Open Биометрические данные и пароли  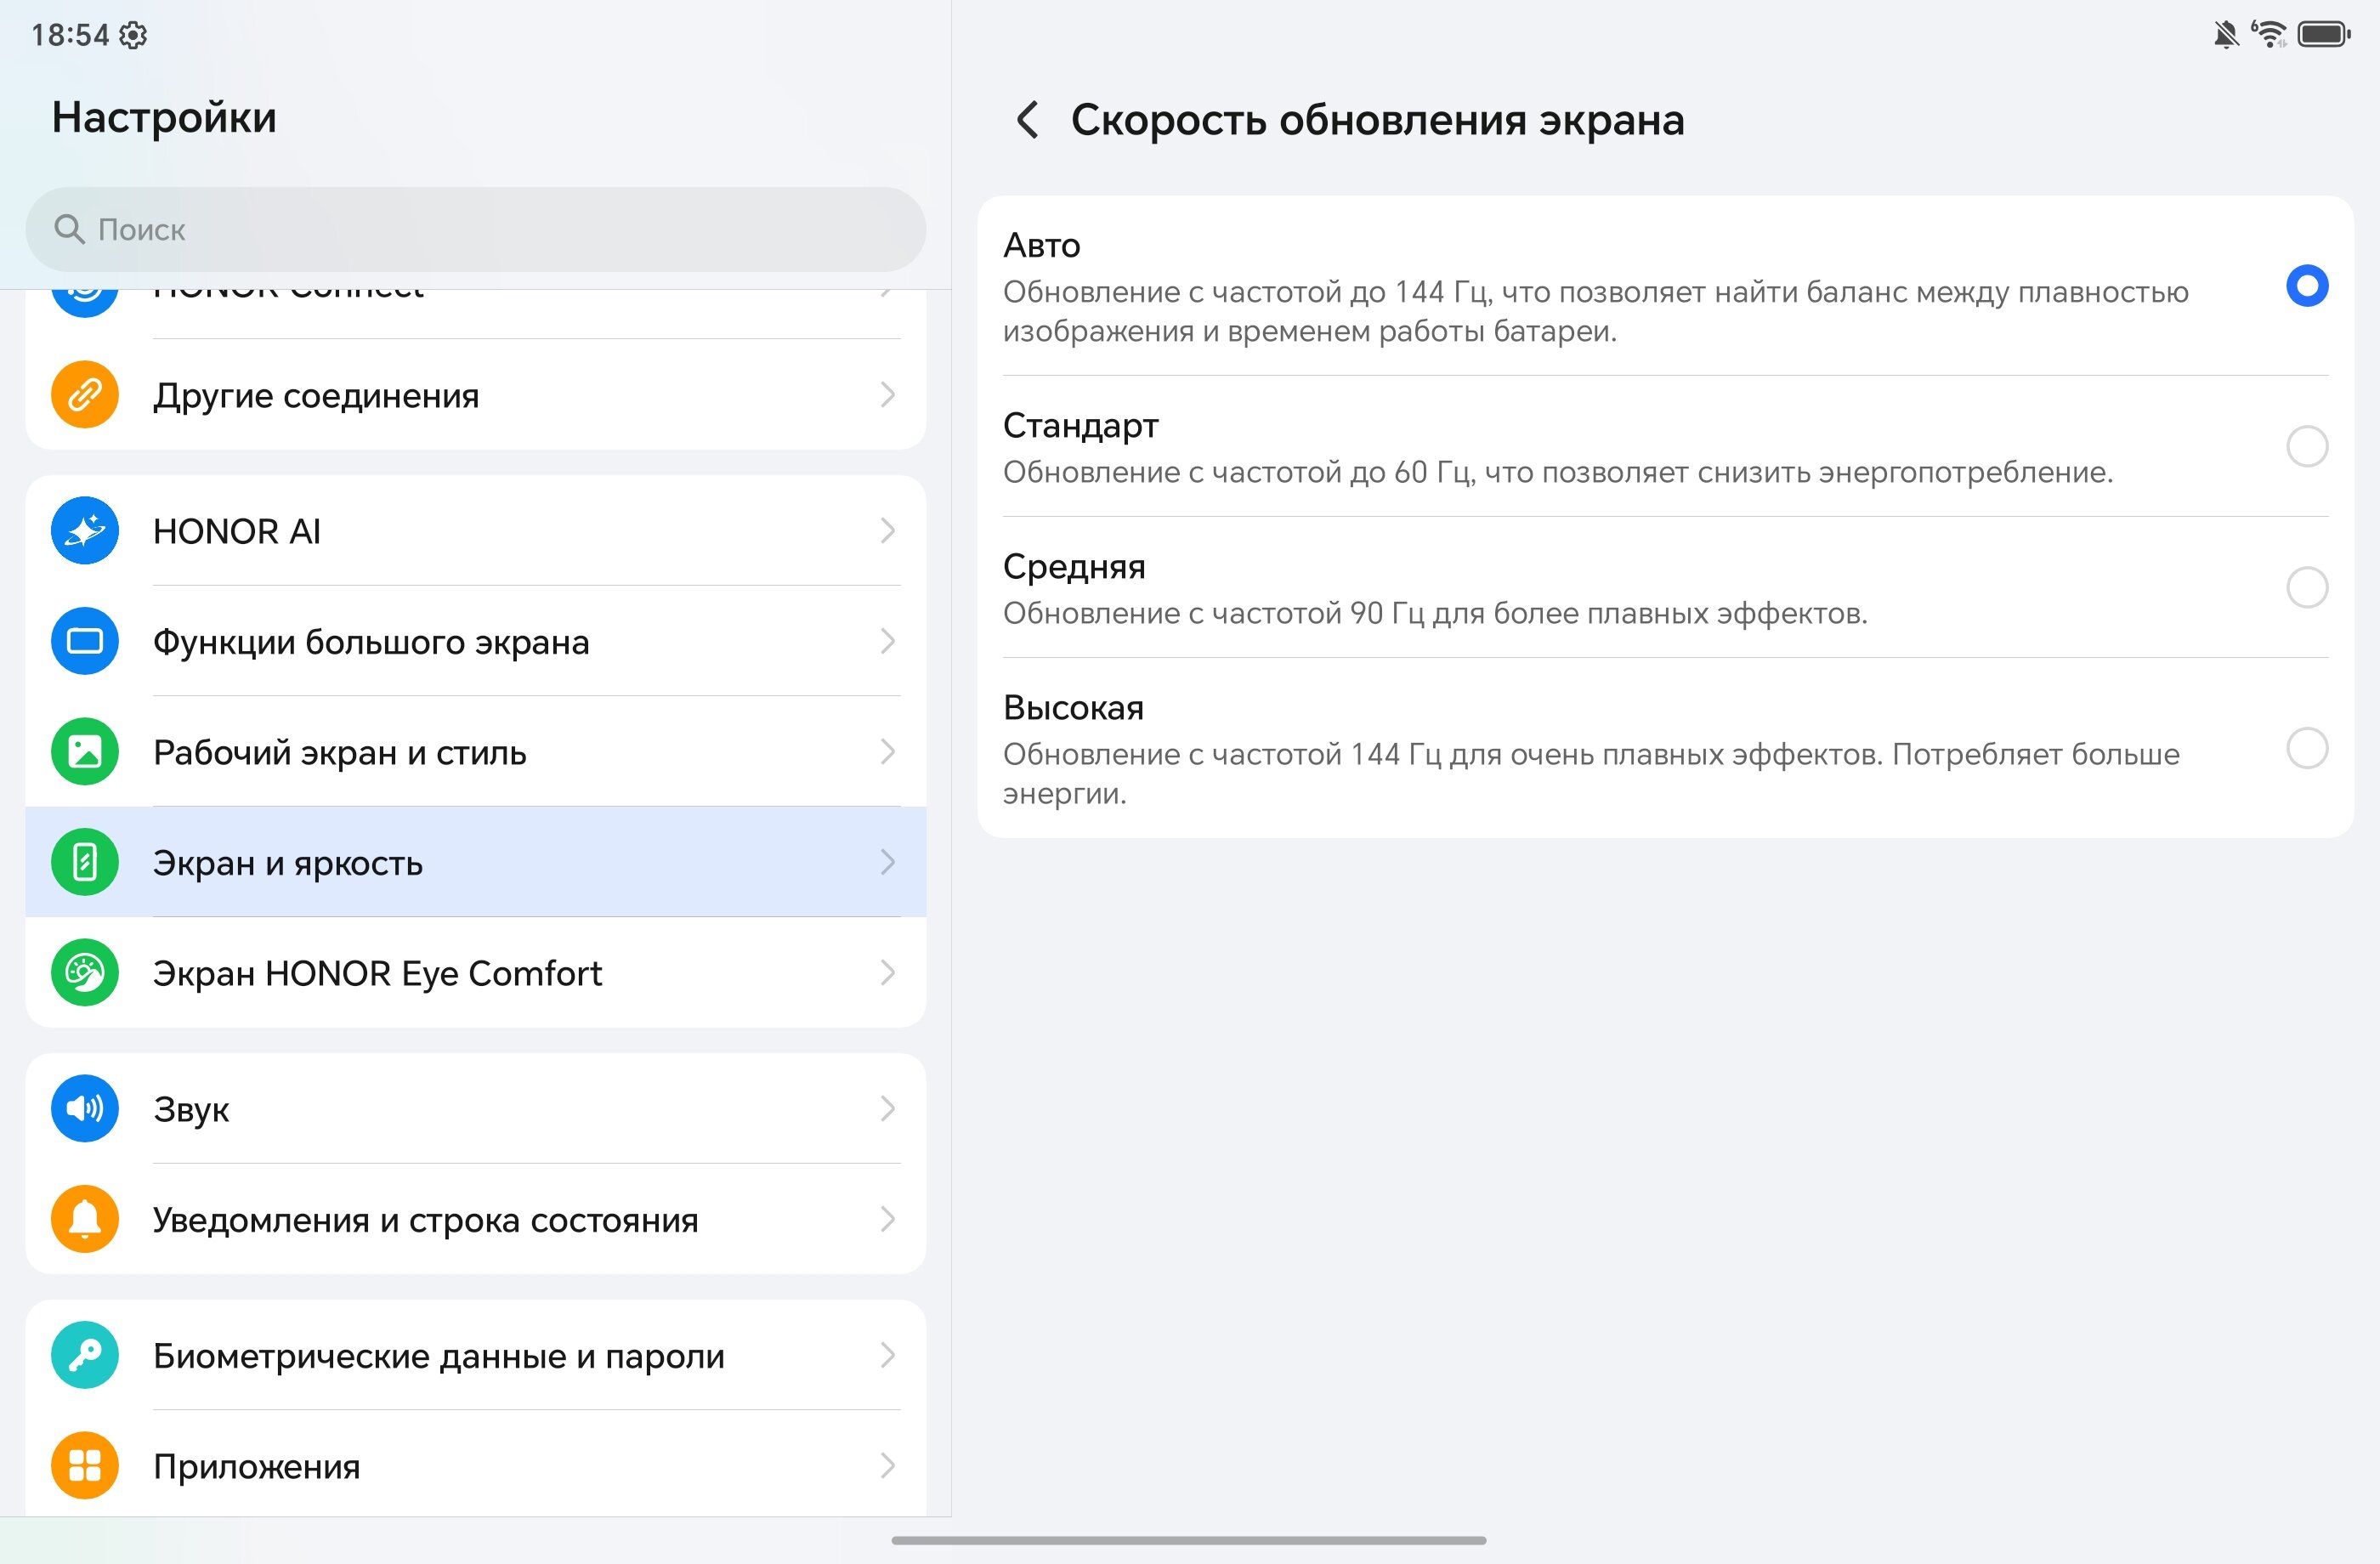tap(476, 1355)
